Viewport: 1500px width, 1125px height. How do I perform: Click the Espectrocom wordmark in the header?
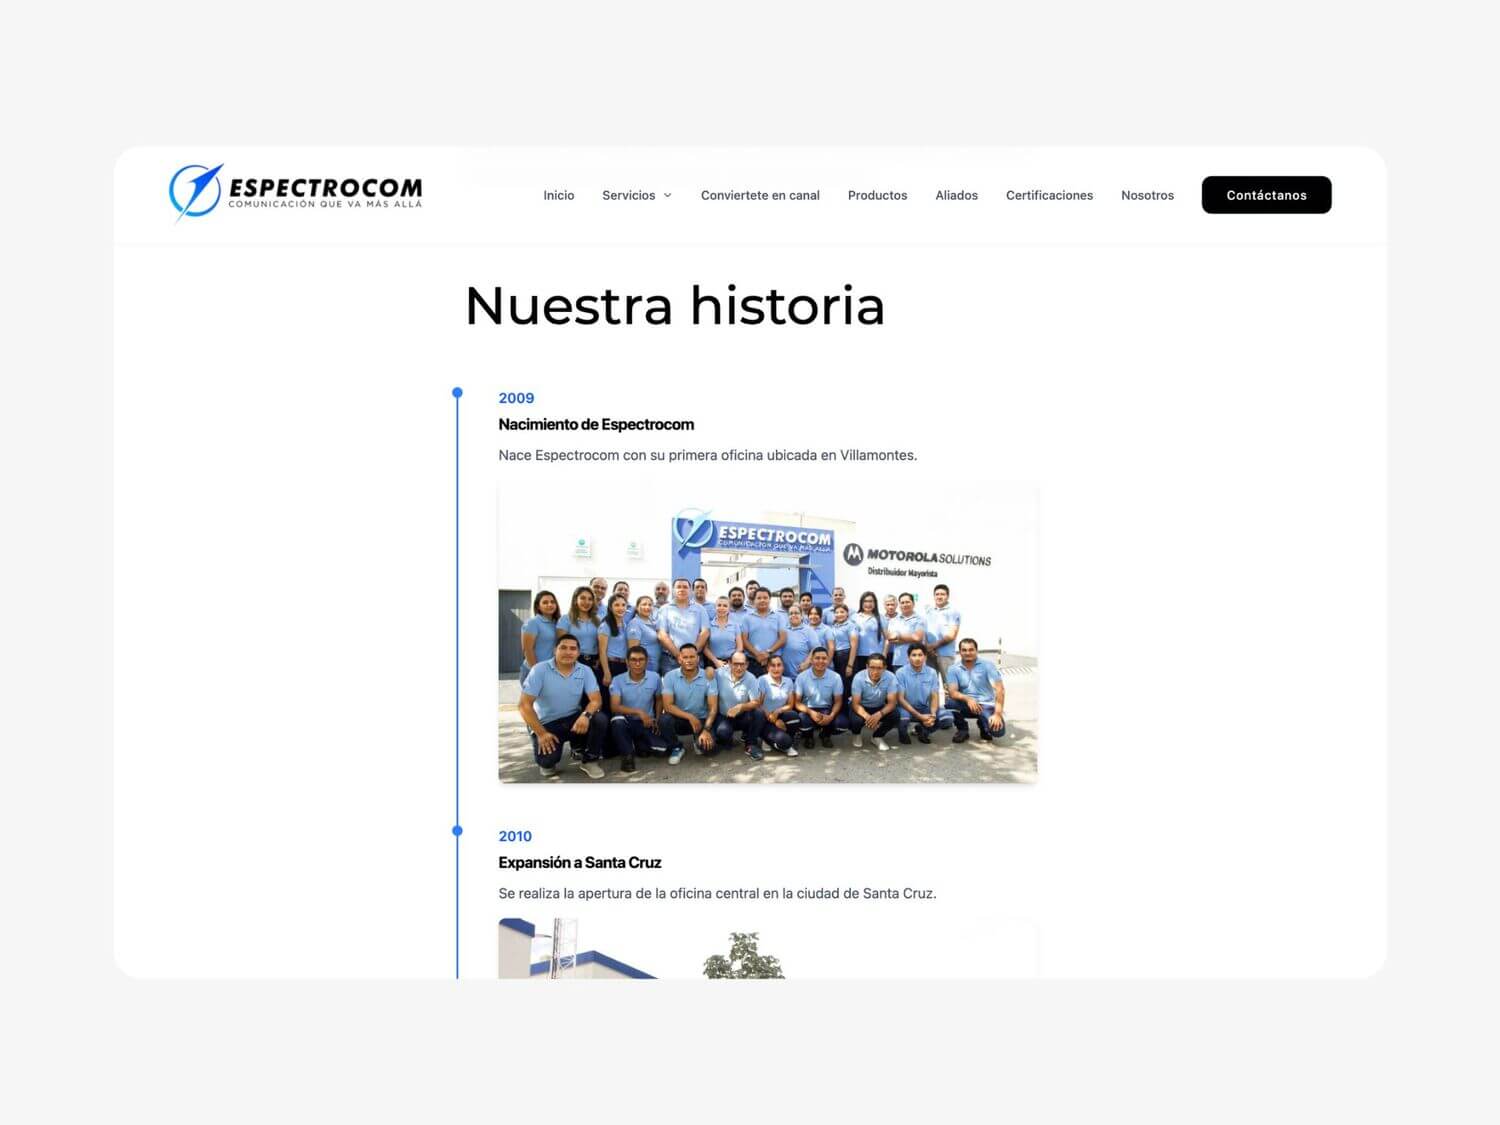pyautogui.click(x=325, y=190)
